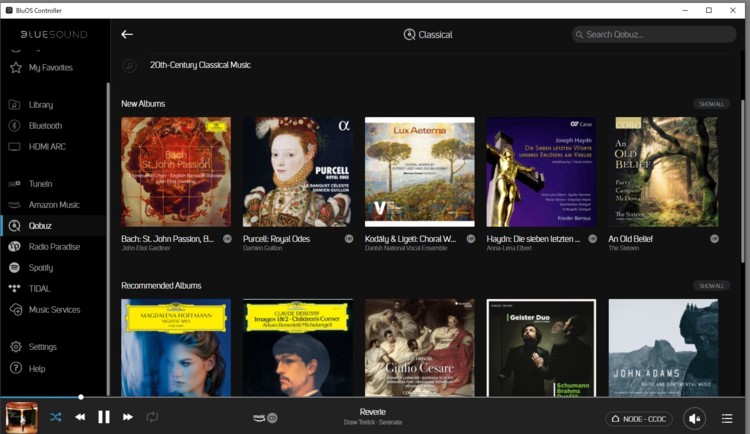Click the now playing album art
Viewport: 750px width, 434px height.
22,418
